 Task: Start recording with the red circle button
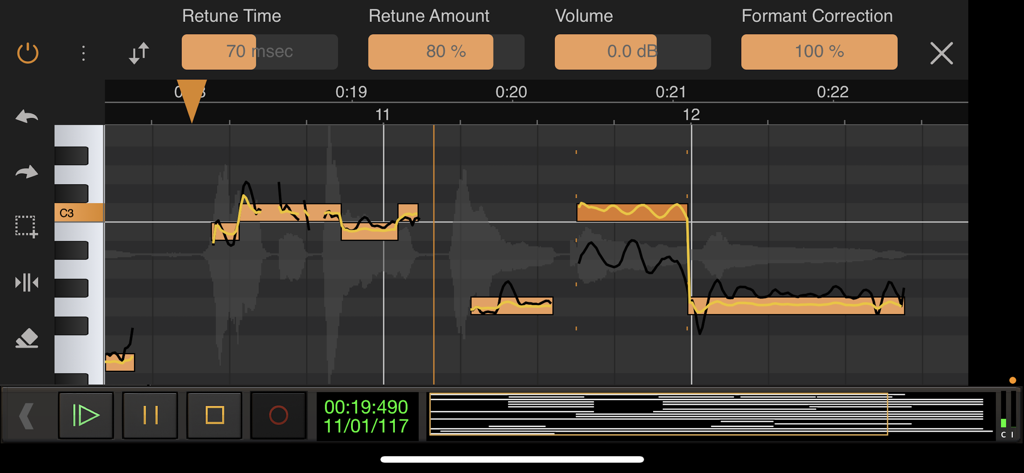(x=278, y=415)
